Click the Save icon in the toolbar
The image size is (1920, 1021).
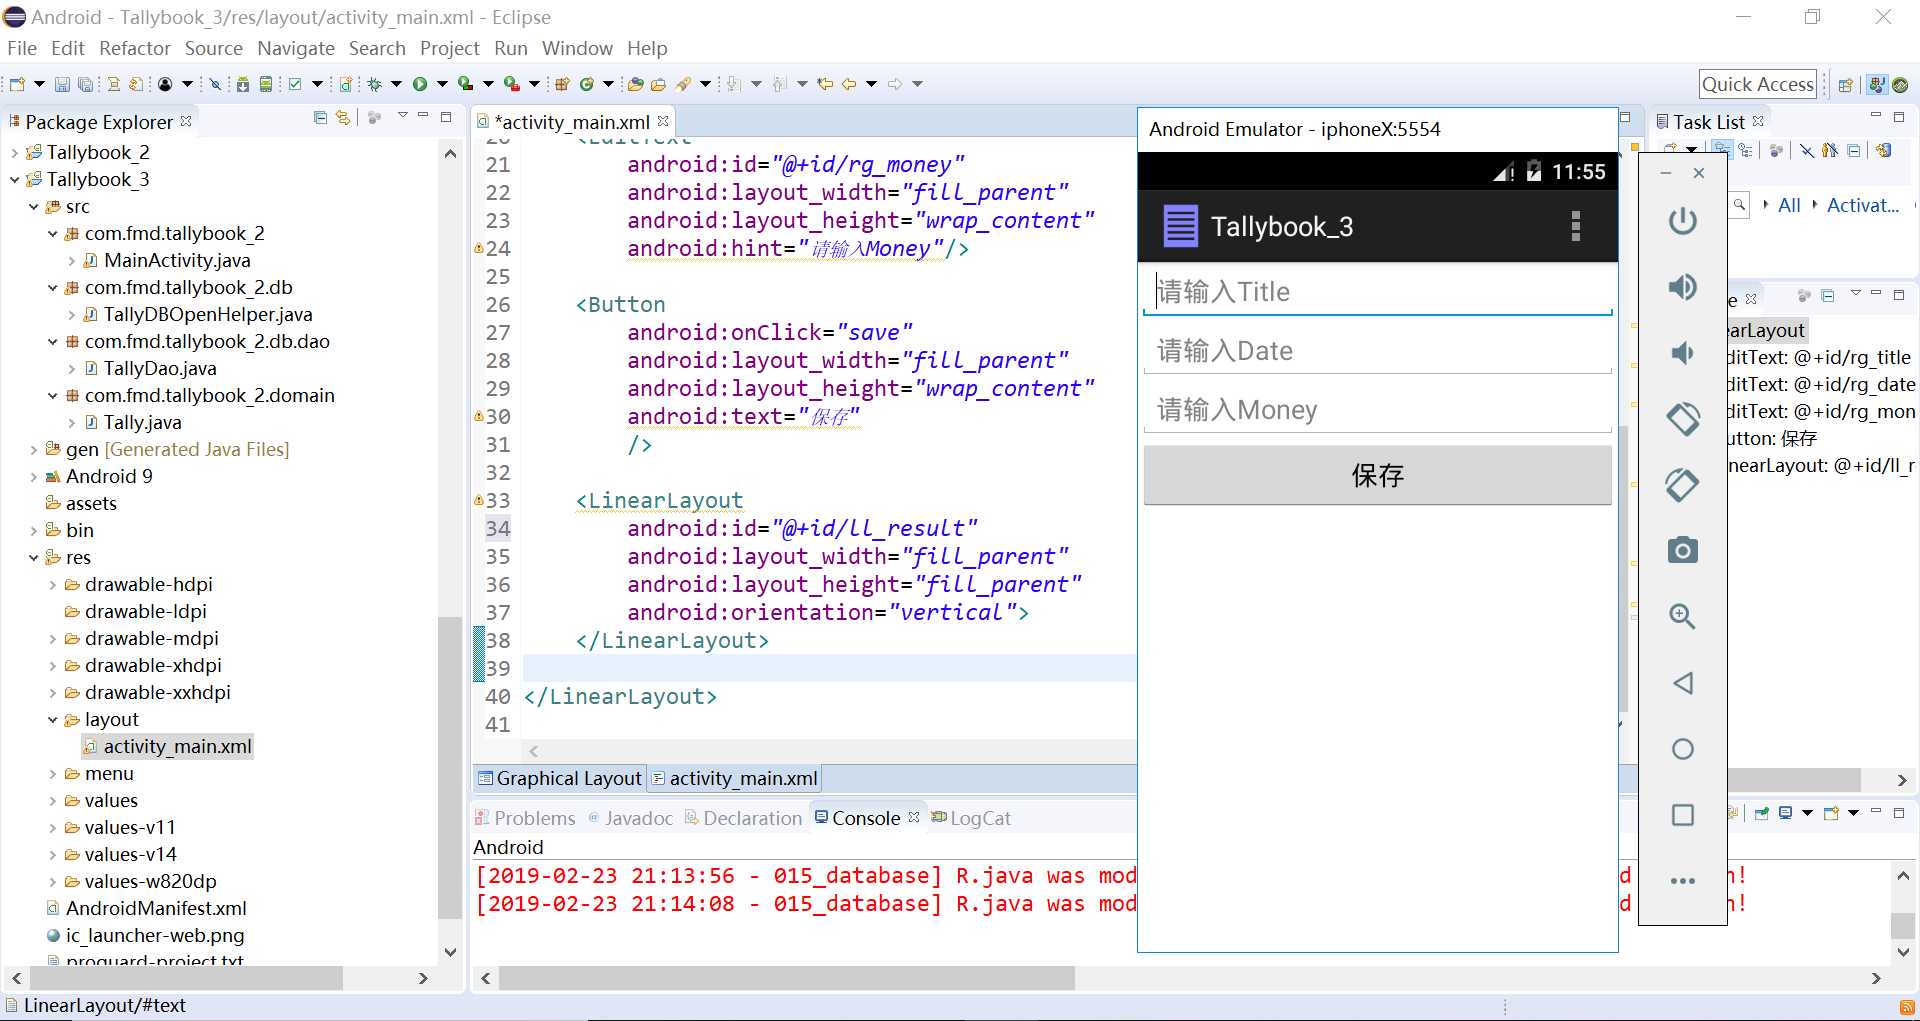pos(62,84)
